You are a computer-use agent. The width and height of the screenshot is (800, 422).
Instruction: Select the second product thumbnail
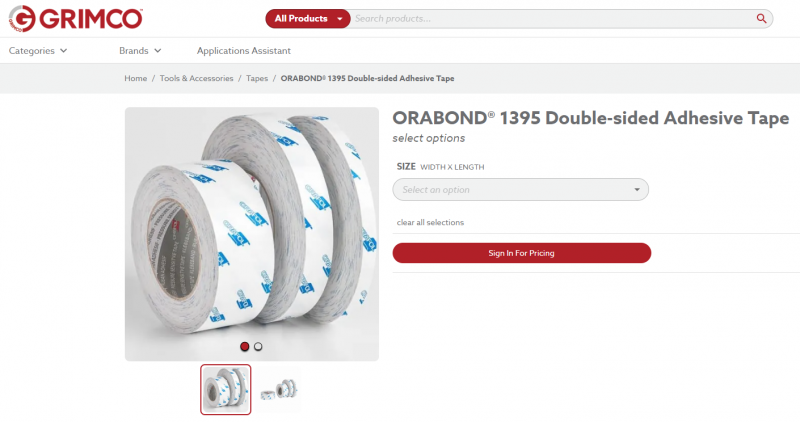(x=278, y=390)
